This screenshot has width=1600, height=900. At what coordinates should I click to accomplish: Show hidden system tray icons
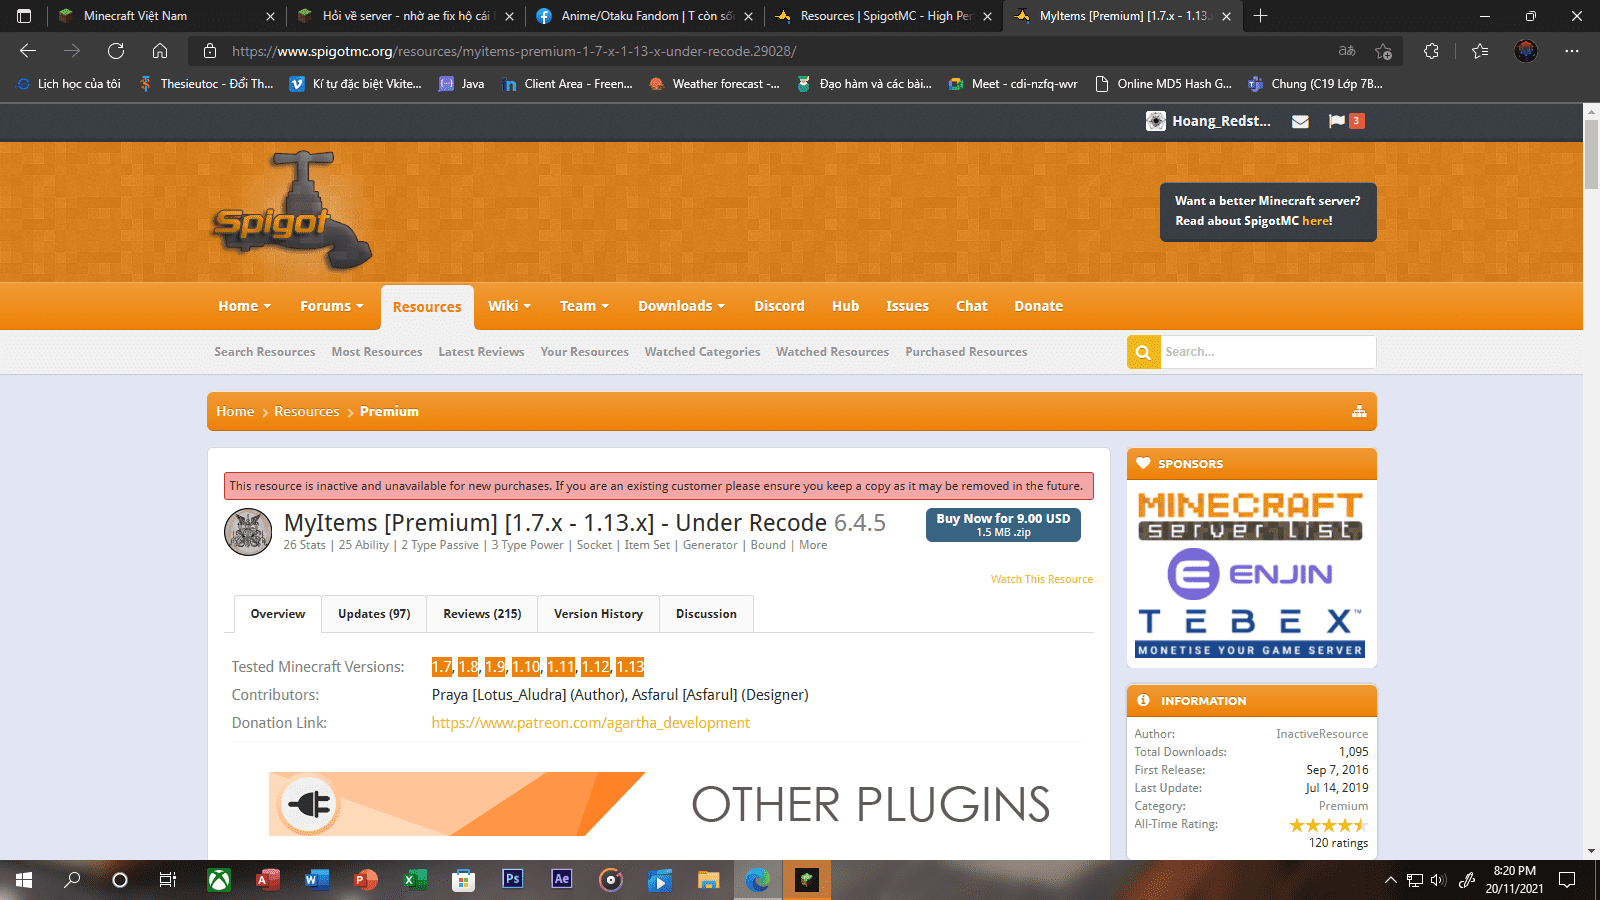pyautogui.click(x=1390, y=880)
